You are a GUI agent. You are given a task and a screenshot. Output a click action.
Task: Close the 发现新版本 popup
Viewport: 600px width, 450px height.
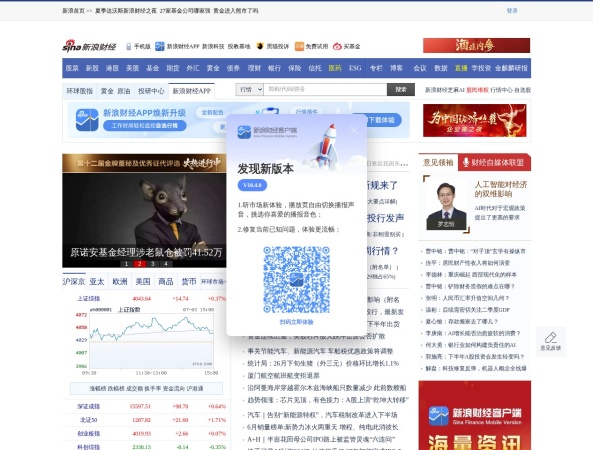pos(354,131)
